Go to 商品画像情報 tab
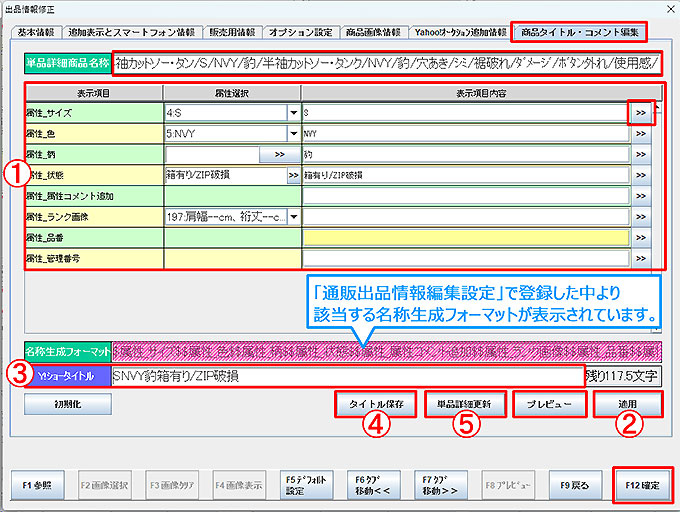680x512 pixels. coord(373,32)
